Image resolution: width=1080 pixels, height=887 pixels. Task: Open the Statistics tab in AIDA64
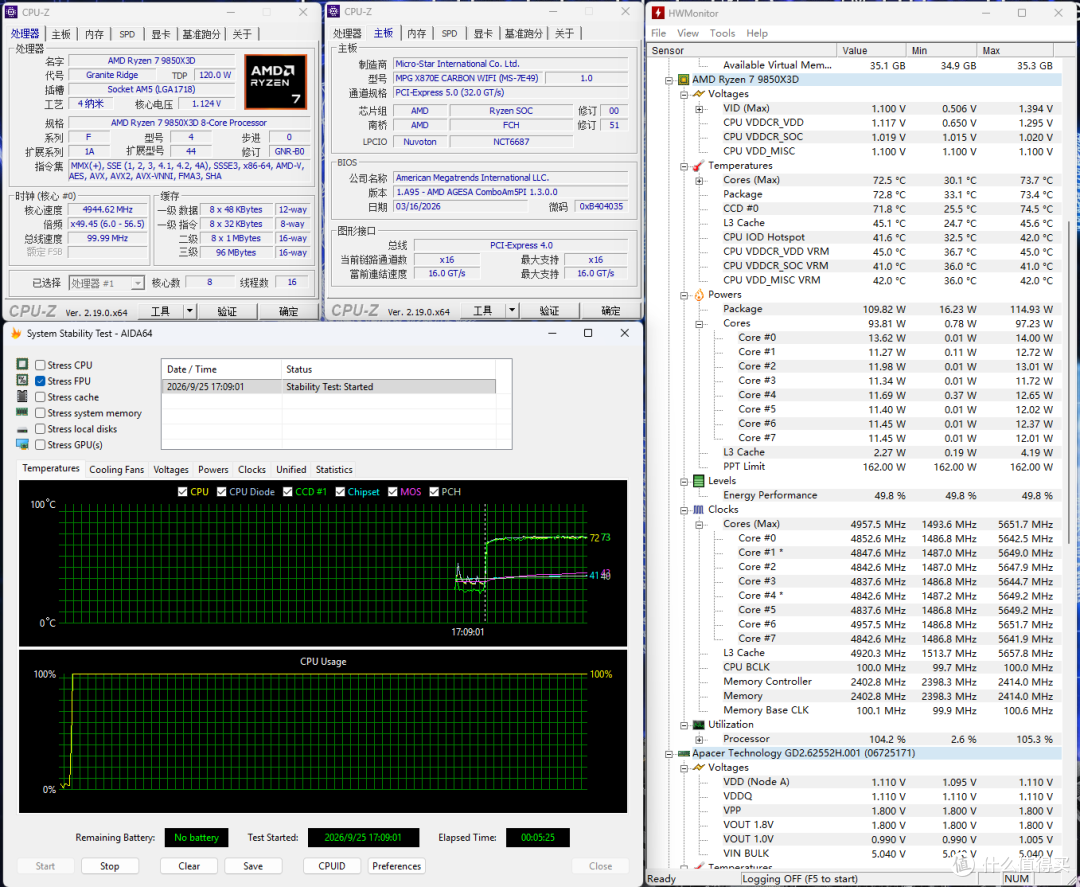(x=334, y=470)
